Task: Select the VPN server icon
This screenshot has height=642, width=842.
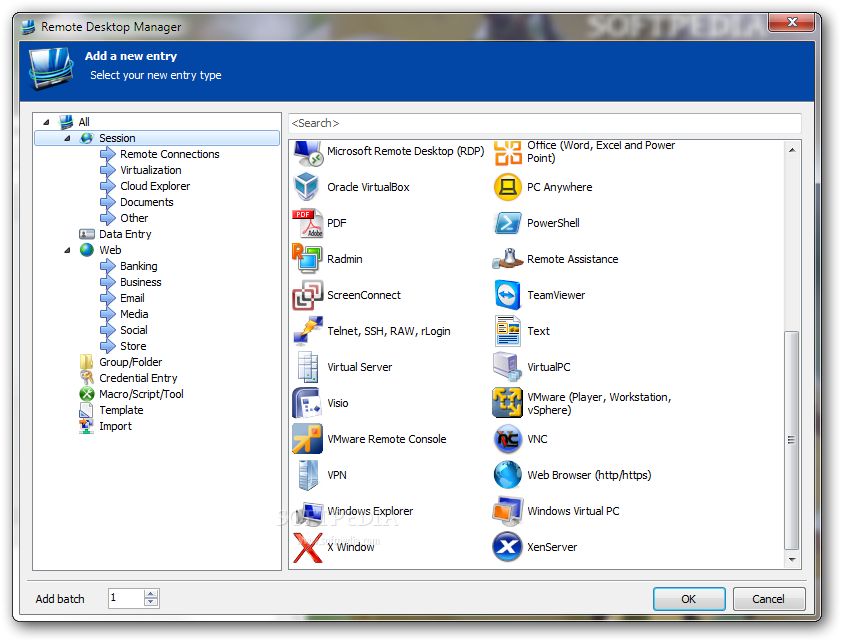Action: click(308, 475)
